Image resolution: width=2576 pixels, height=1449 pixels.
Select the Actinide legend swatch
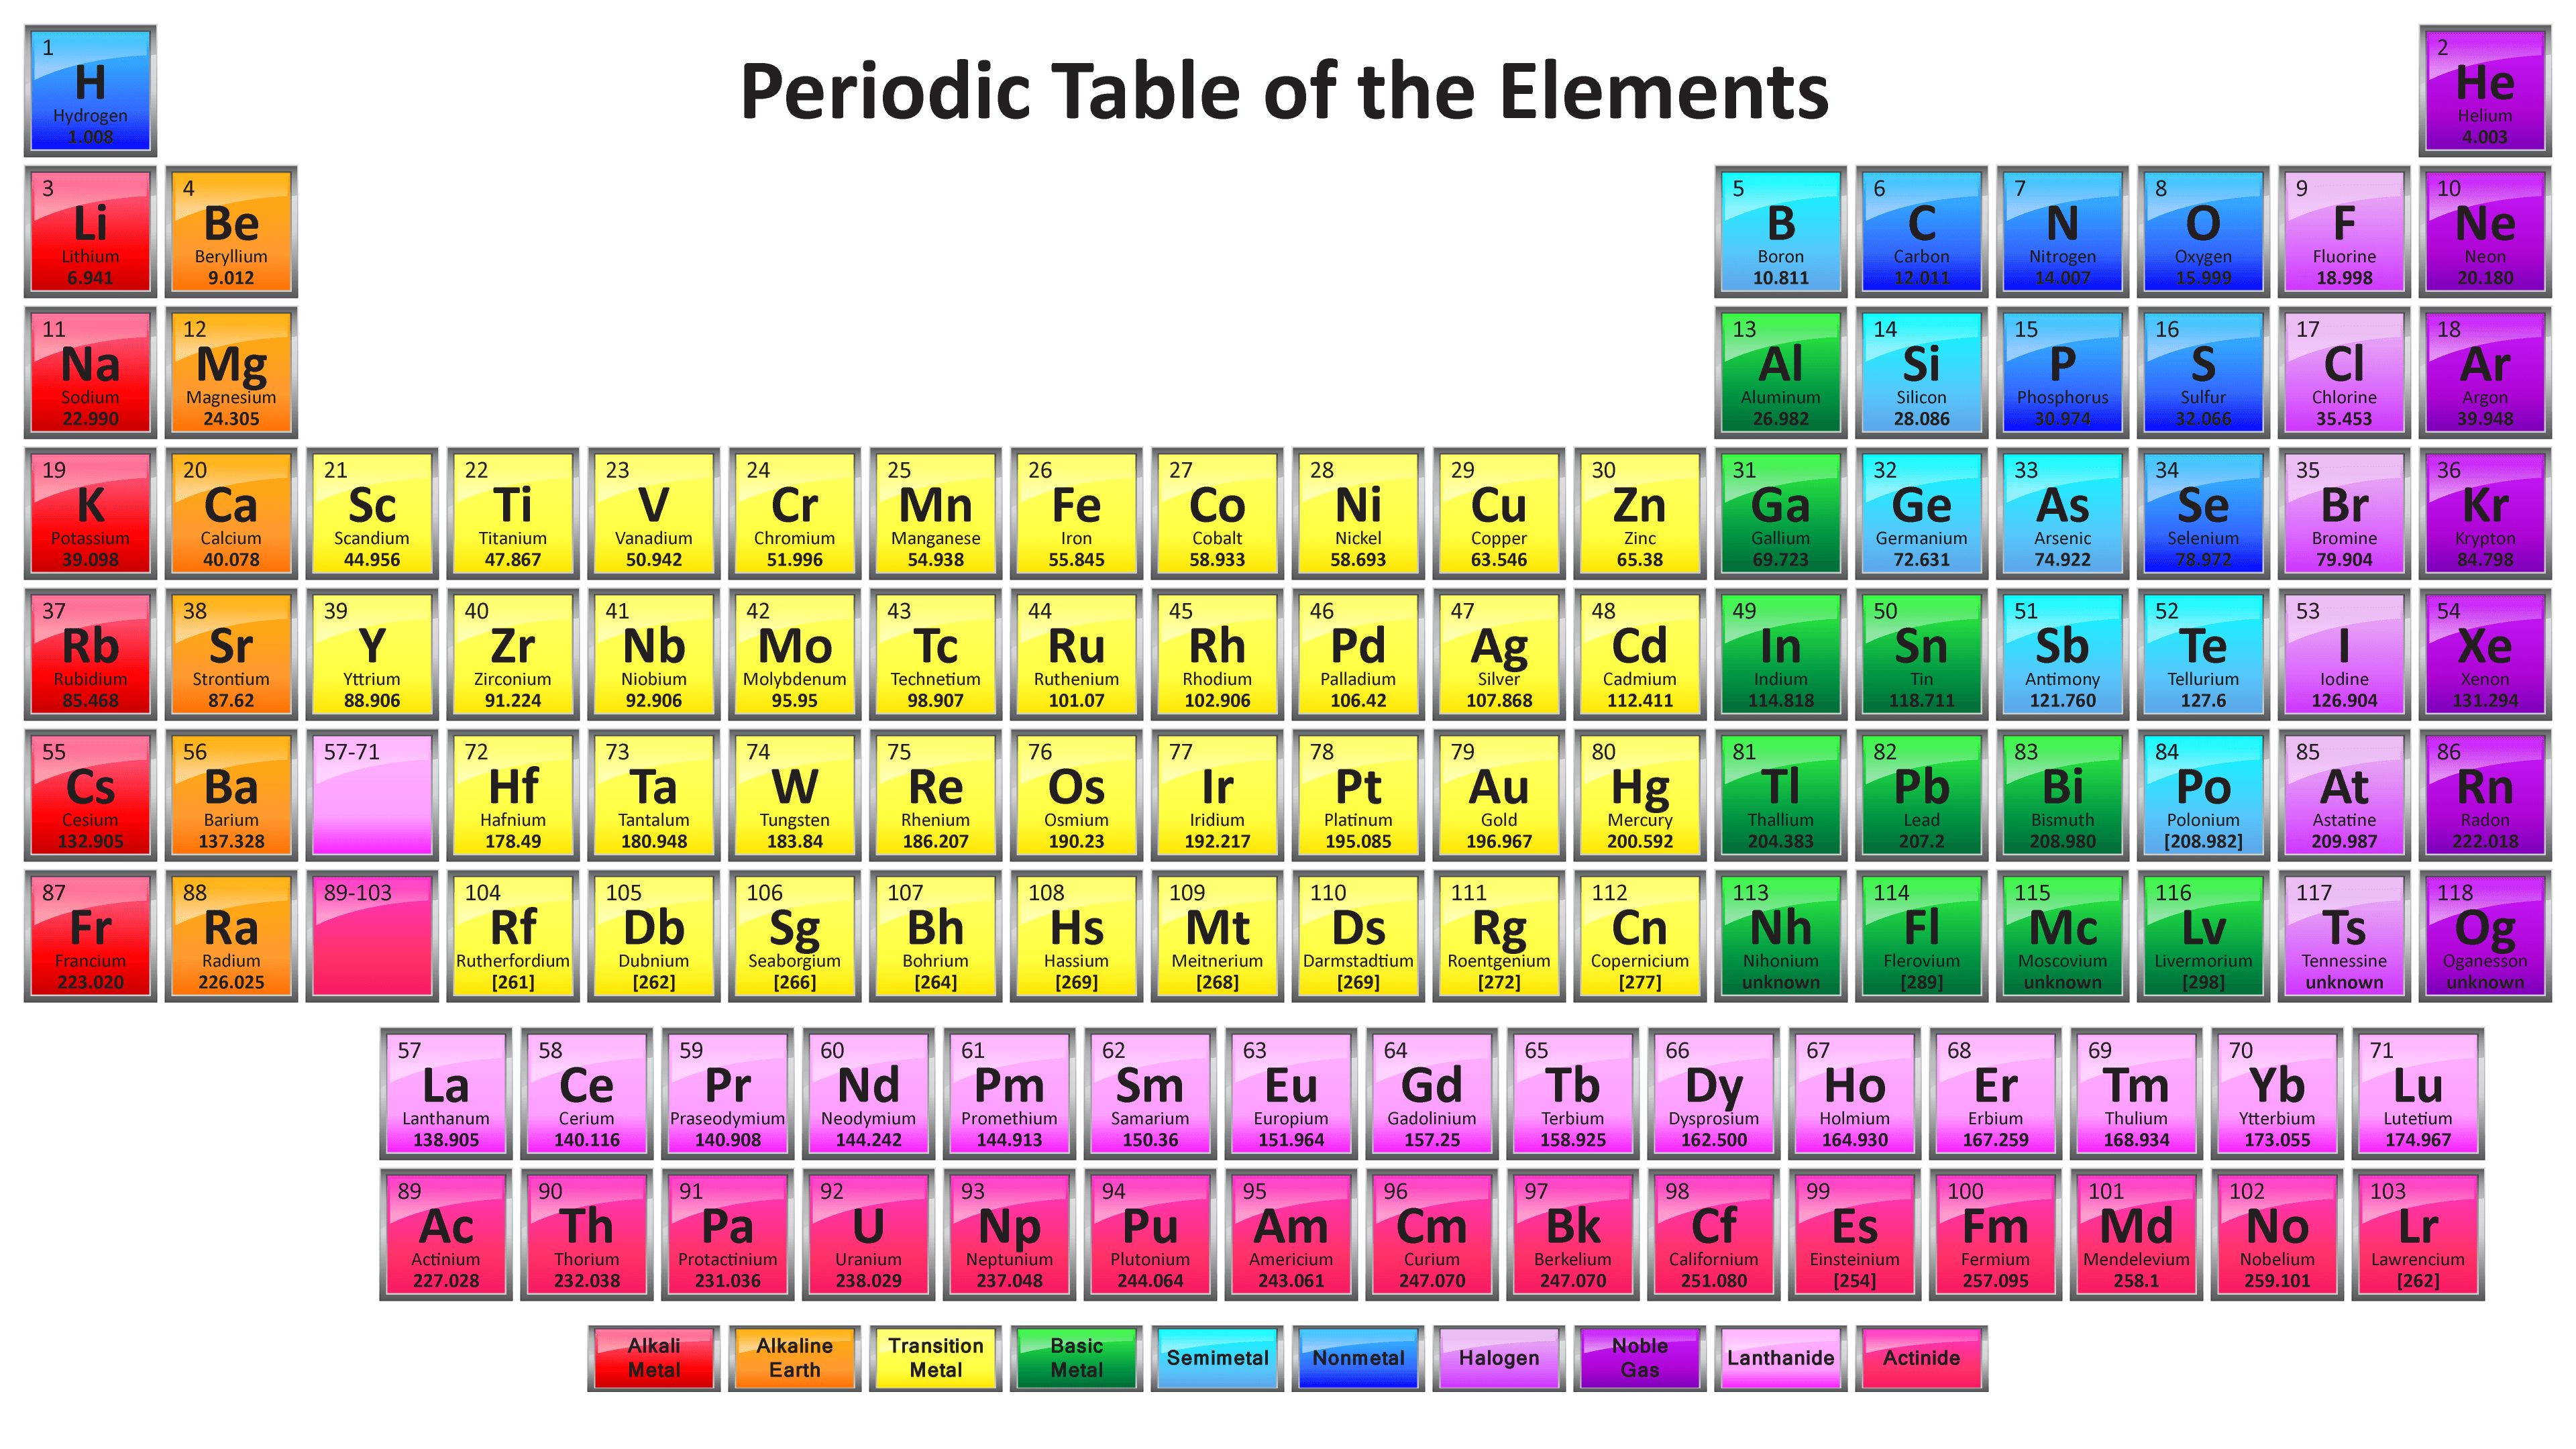click(1922, 1358)
